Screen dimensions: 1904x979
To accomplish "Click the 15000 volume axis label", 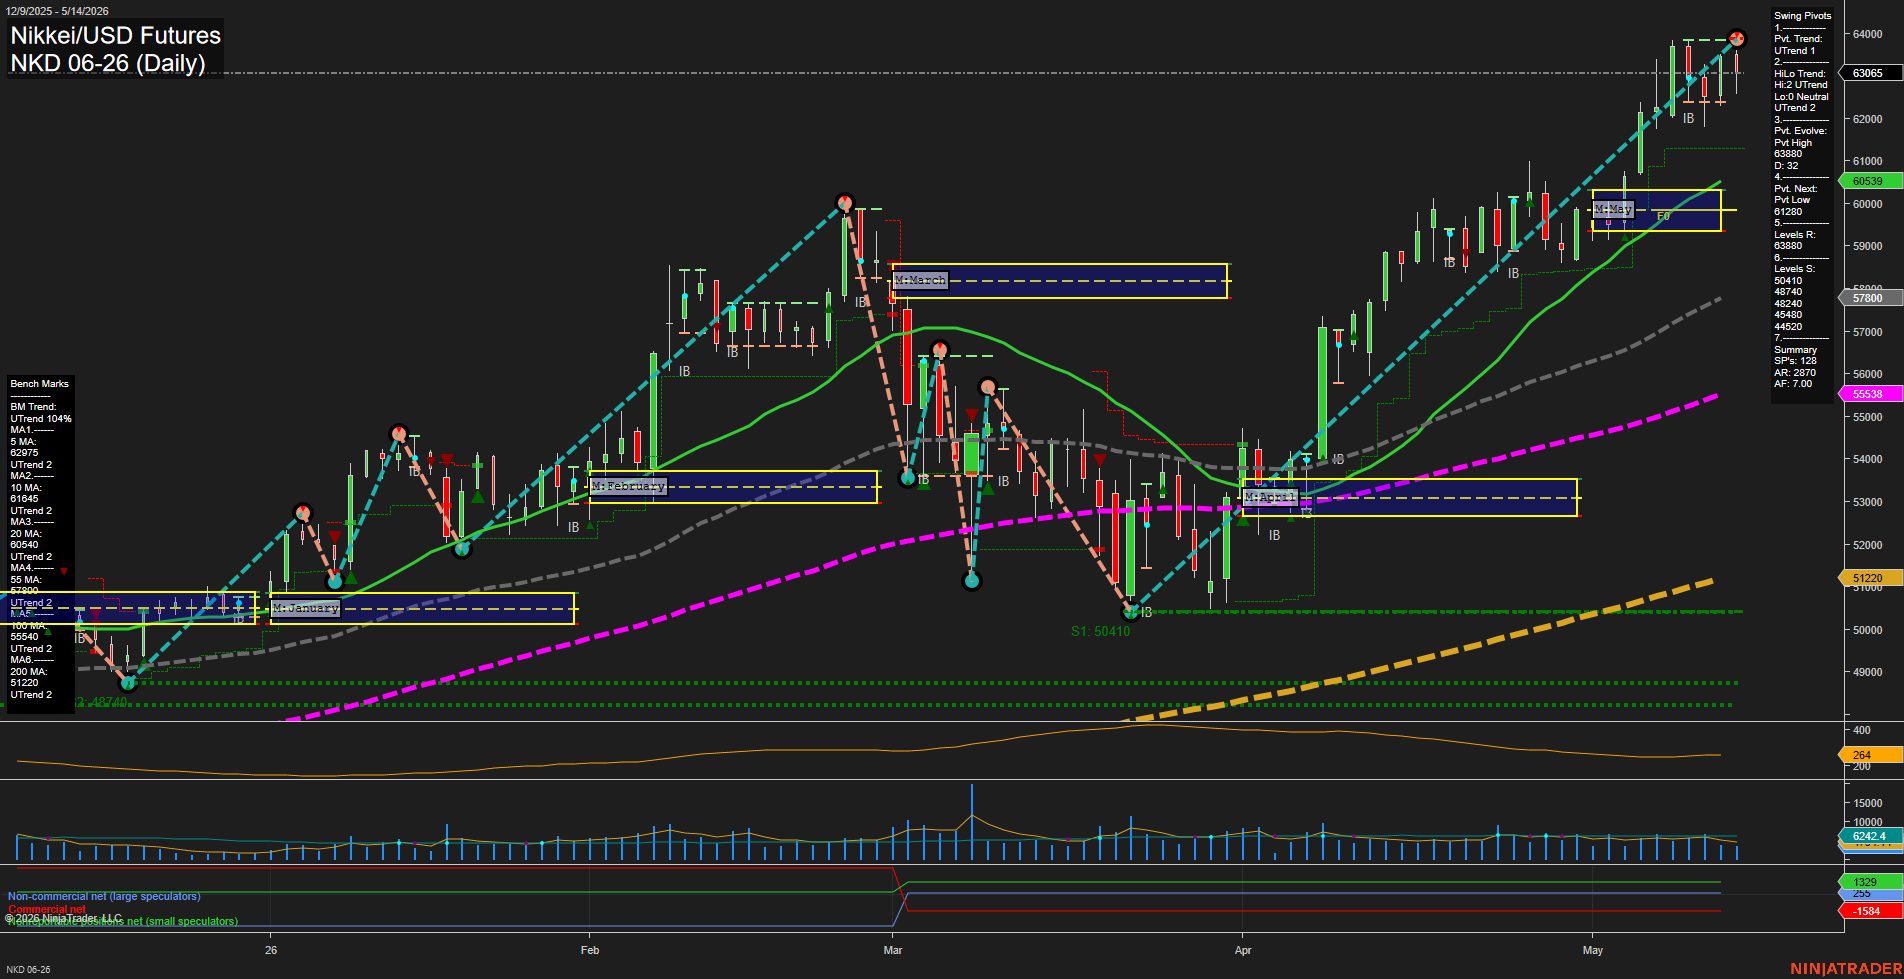I will (x=1868, y=803).
